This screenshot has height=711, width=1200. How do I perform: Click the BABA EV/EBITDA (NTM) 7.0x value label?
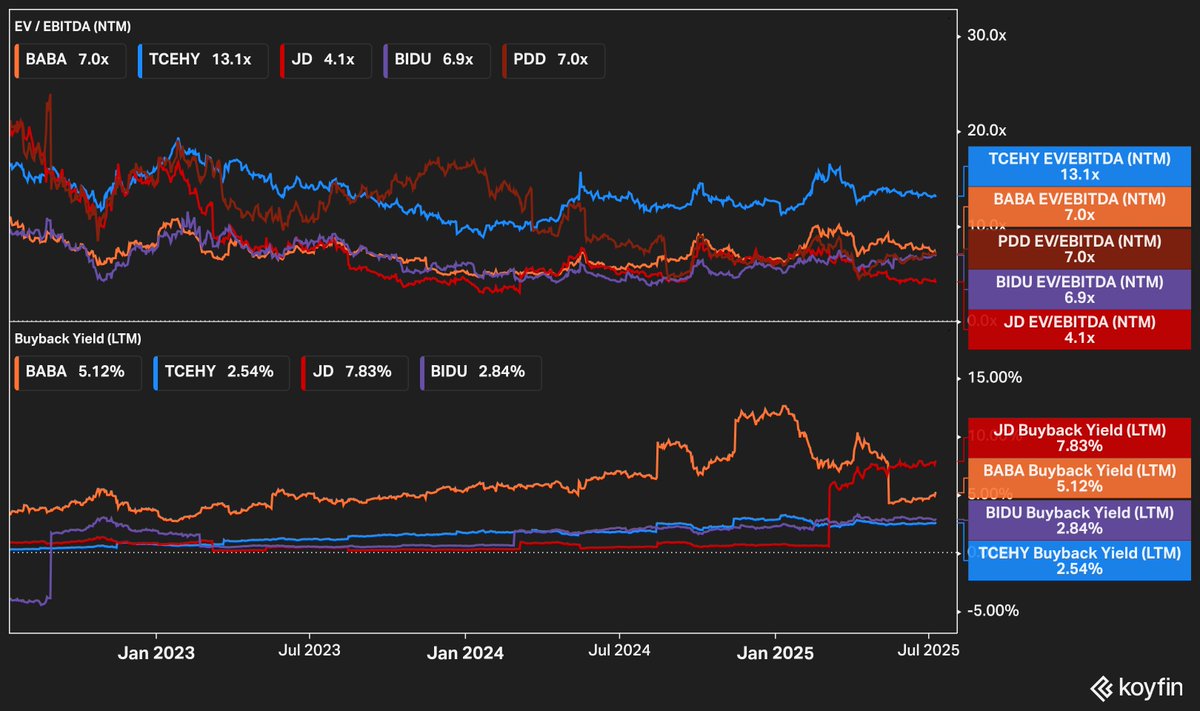(1080, 207)
